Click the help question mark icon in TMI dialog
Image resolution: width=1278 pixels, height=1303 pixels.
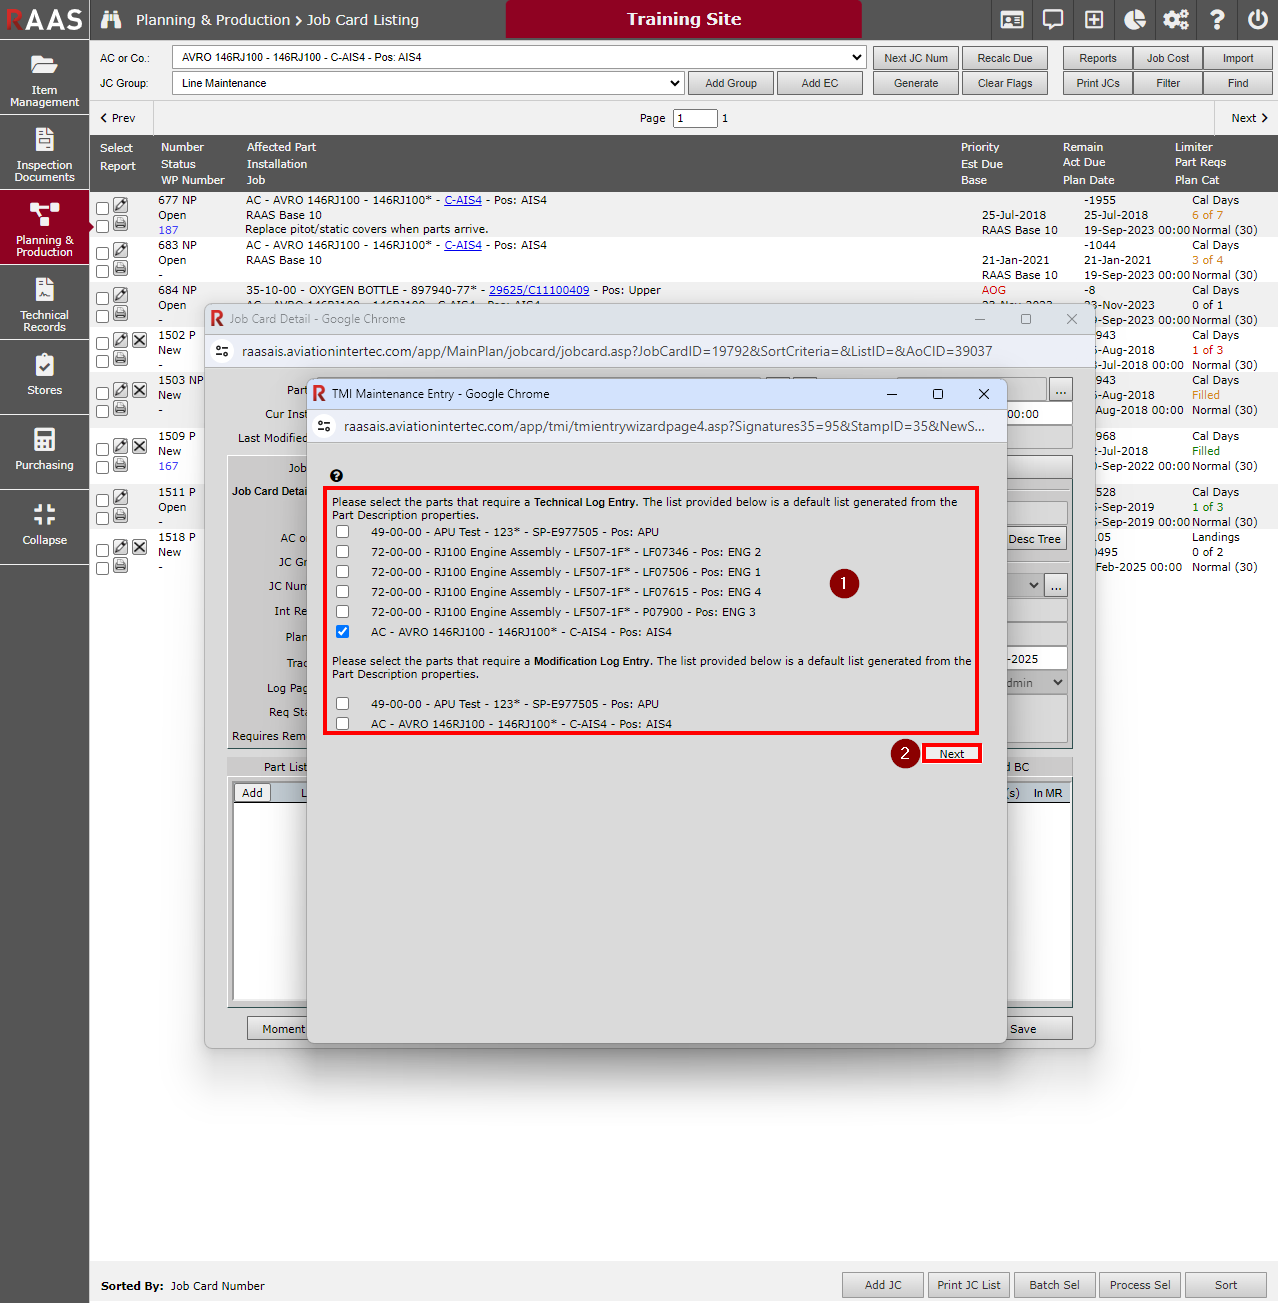[336, 476]
